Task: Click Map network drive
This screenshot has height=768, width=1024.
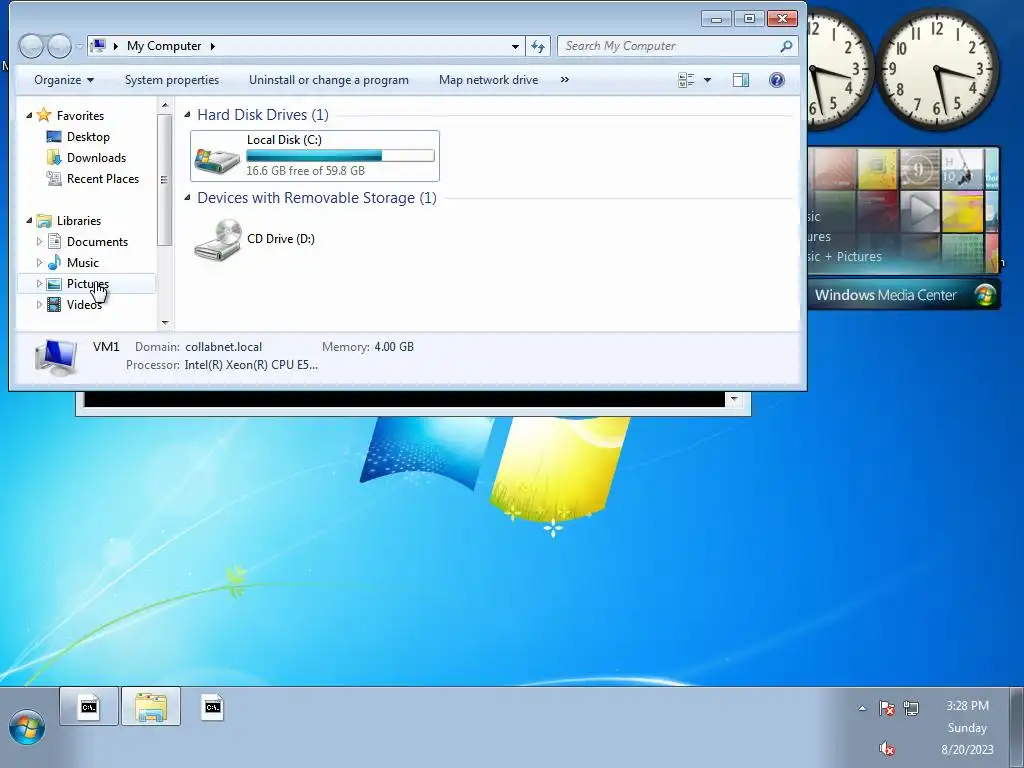Action: click(488, 80)
